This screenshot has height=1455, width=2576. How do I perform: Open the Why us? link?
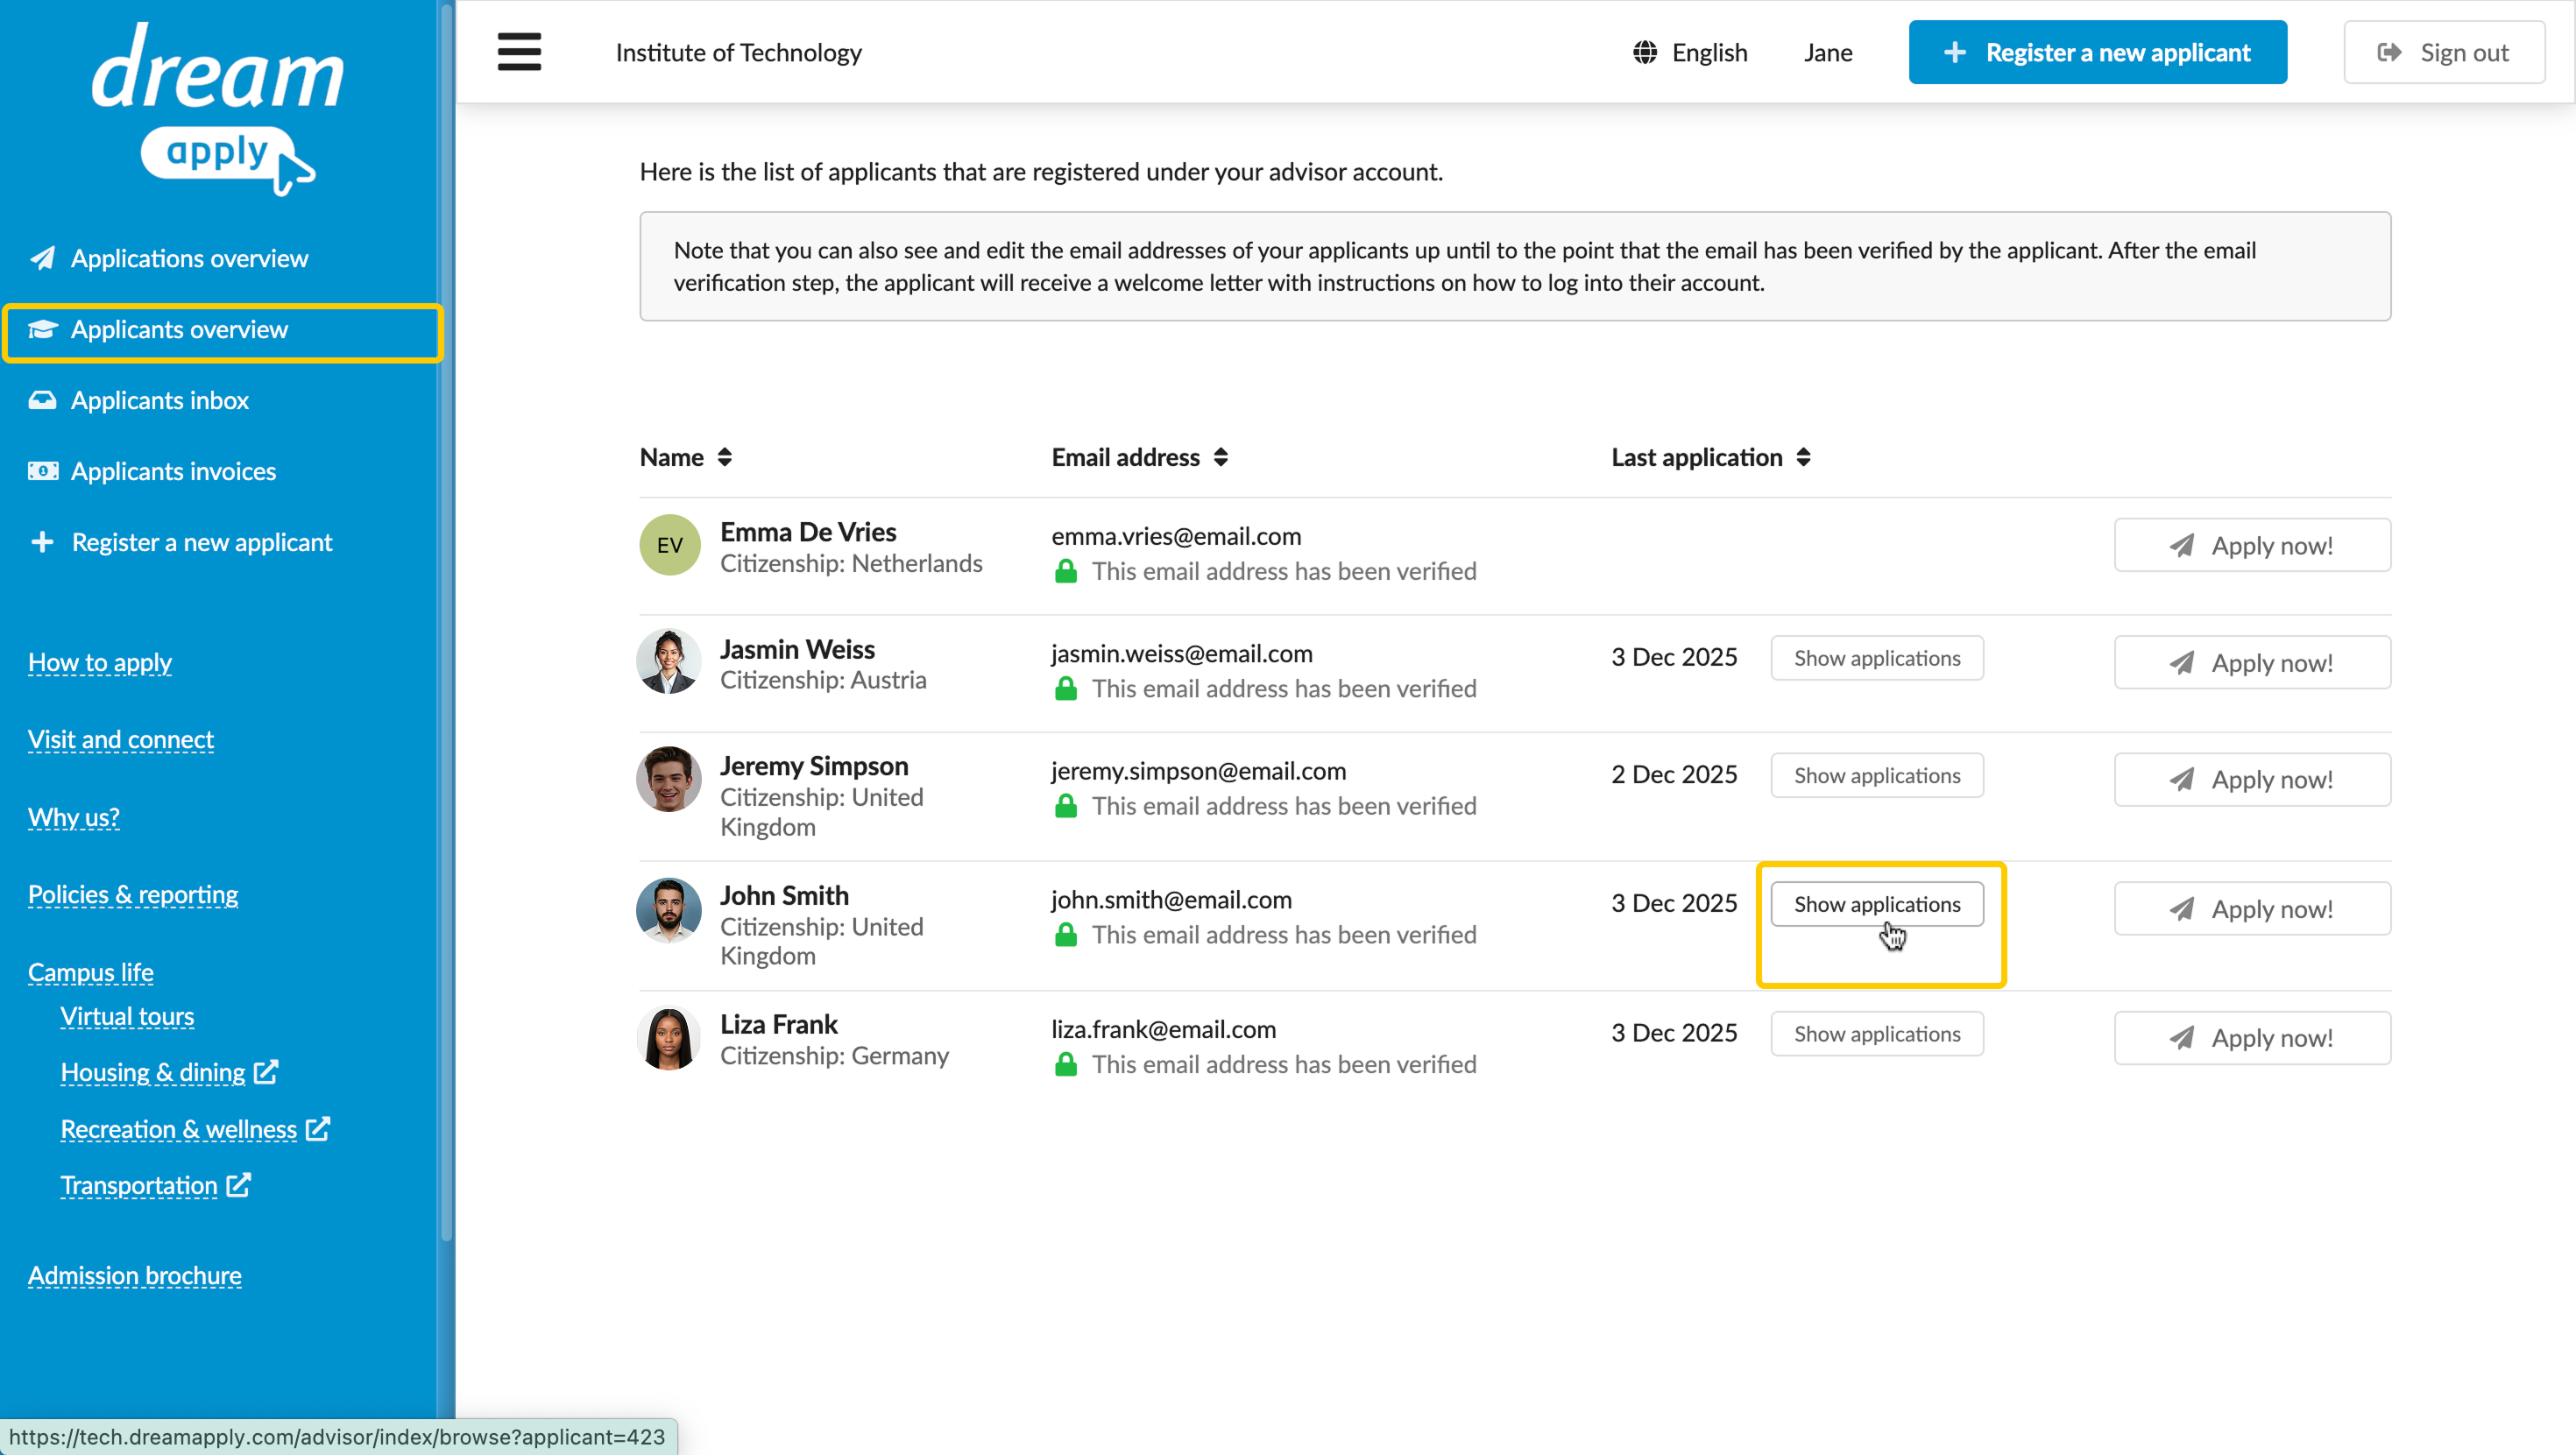click(74, 817)
